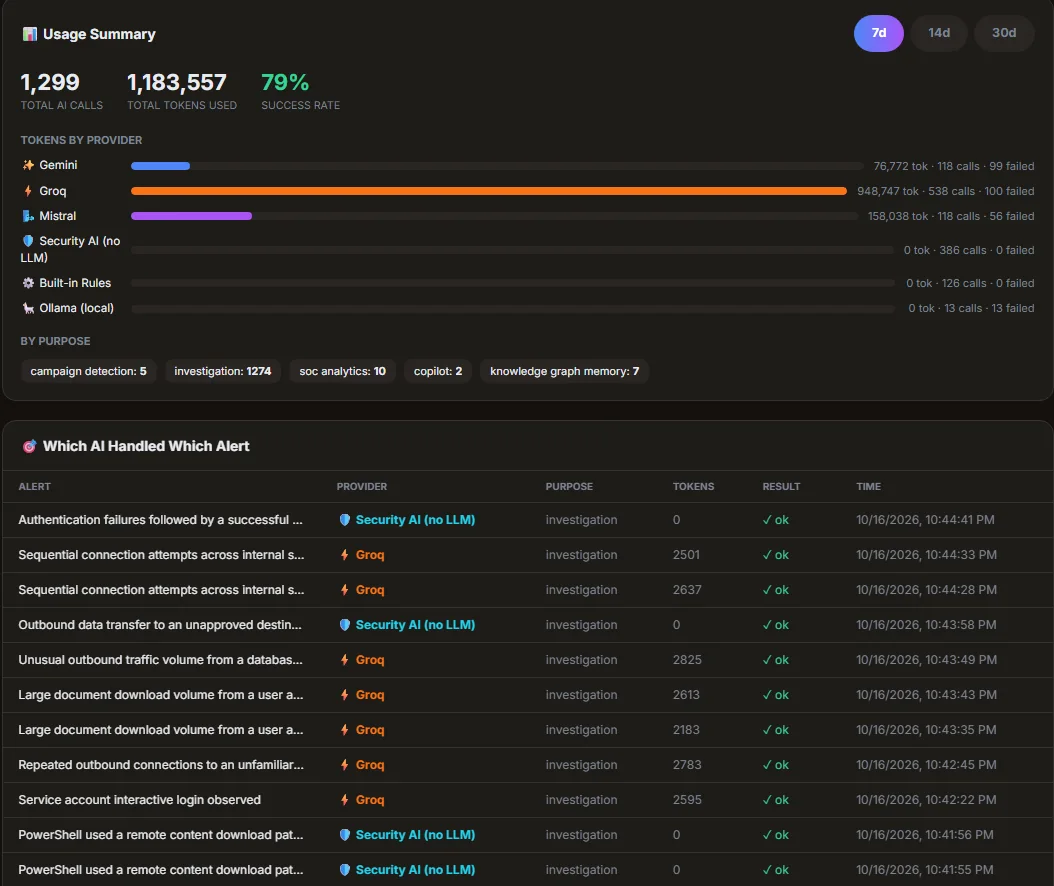
Task: Click Groq bolt icon in 10:43:43 PM row
Action: 344,694
